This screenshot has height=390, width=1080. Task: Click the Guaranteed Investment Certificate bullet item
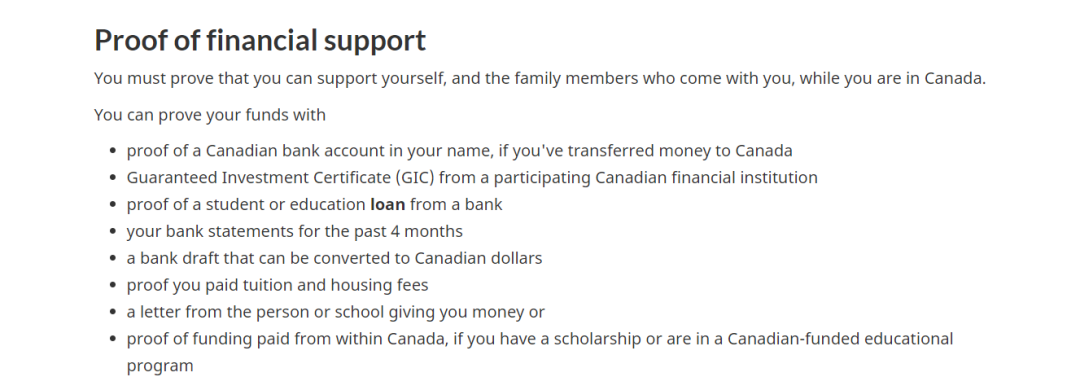pos(472,178)
